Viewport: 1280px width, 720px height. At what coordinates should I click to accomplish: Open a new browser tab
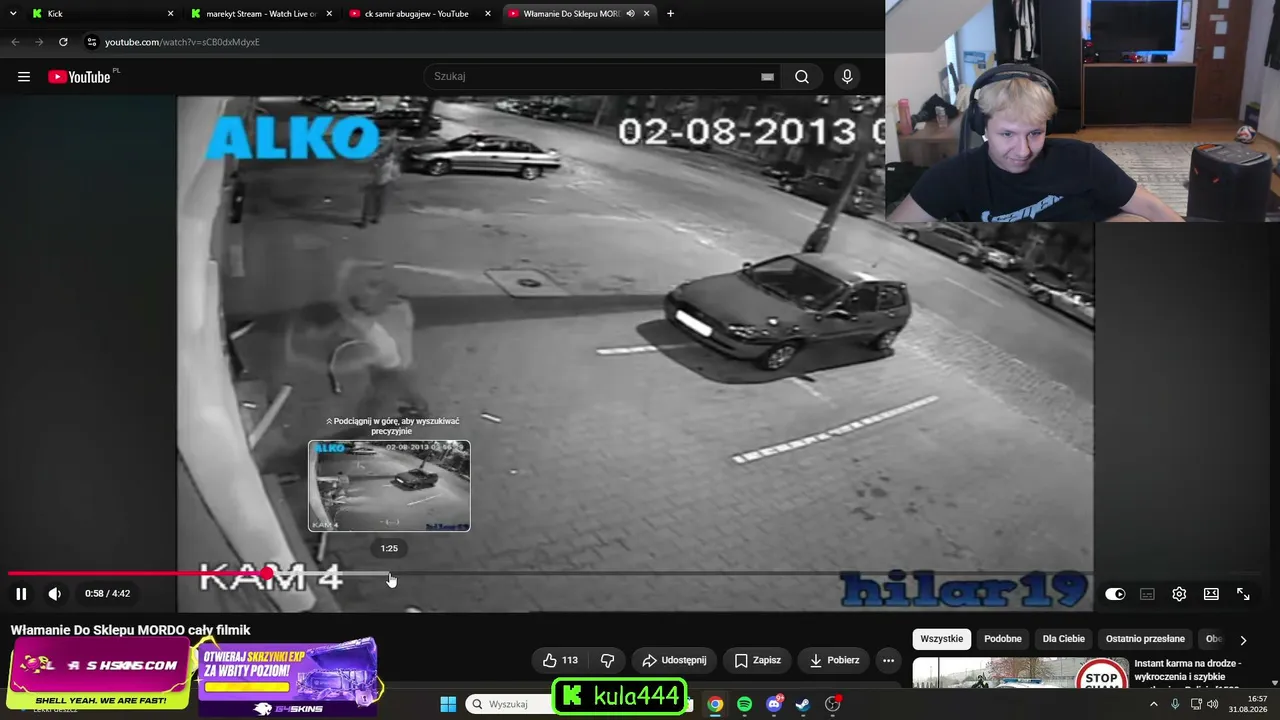point(670,14)
